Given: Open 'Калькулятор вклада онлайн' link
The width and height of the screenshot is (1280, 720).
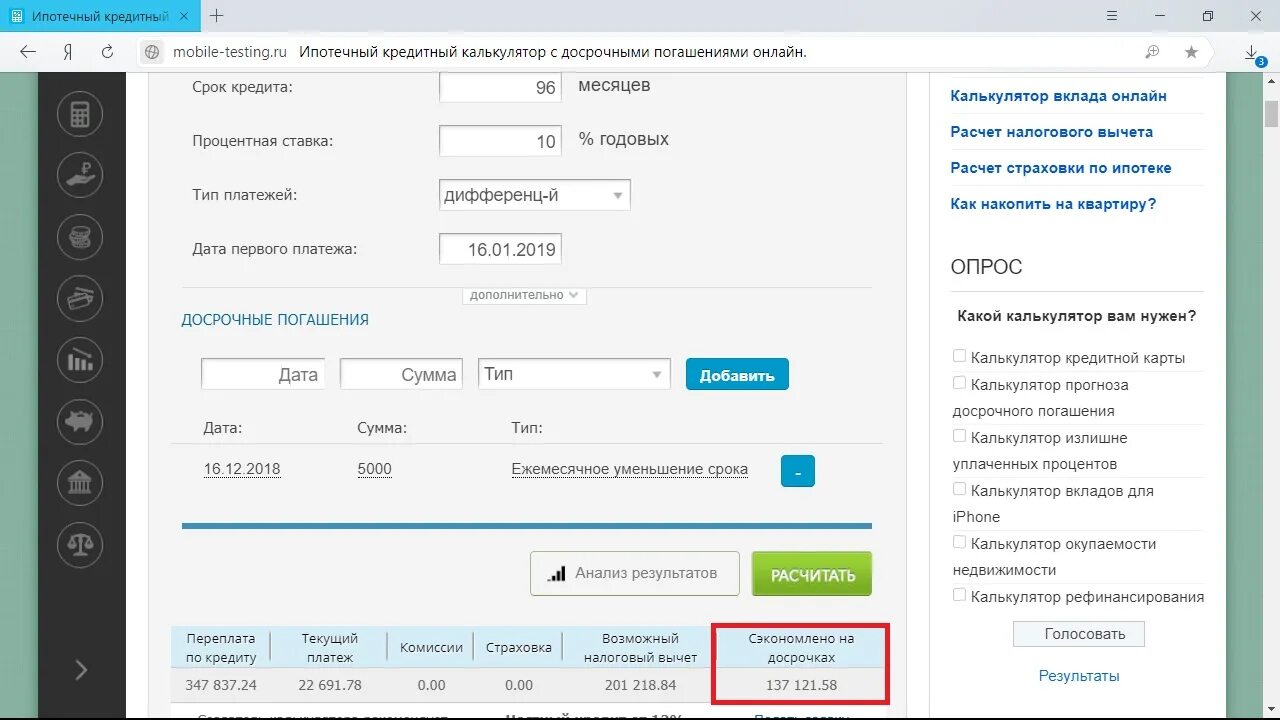Looking at the screenshot, I should 1059,96.
